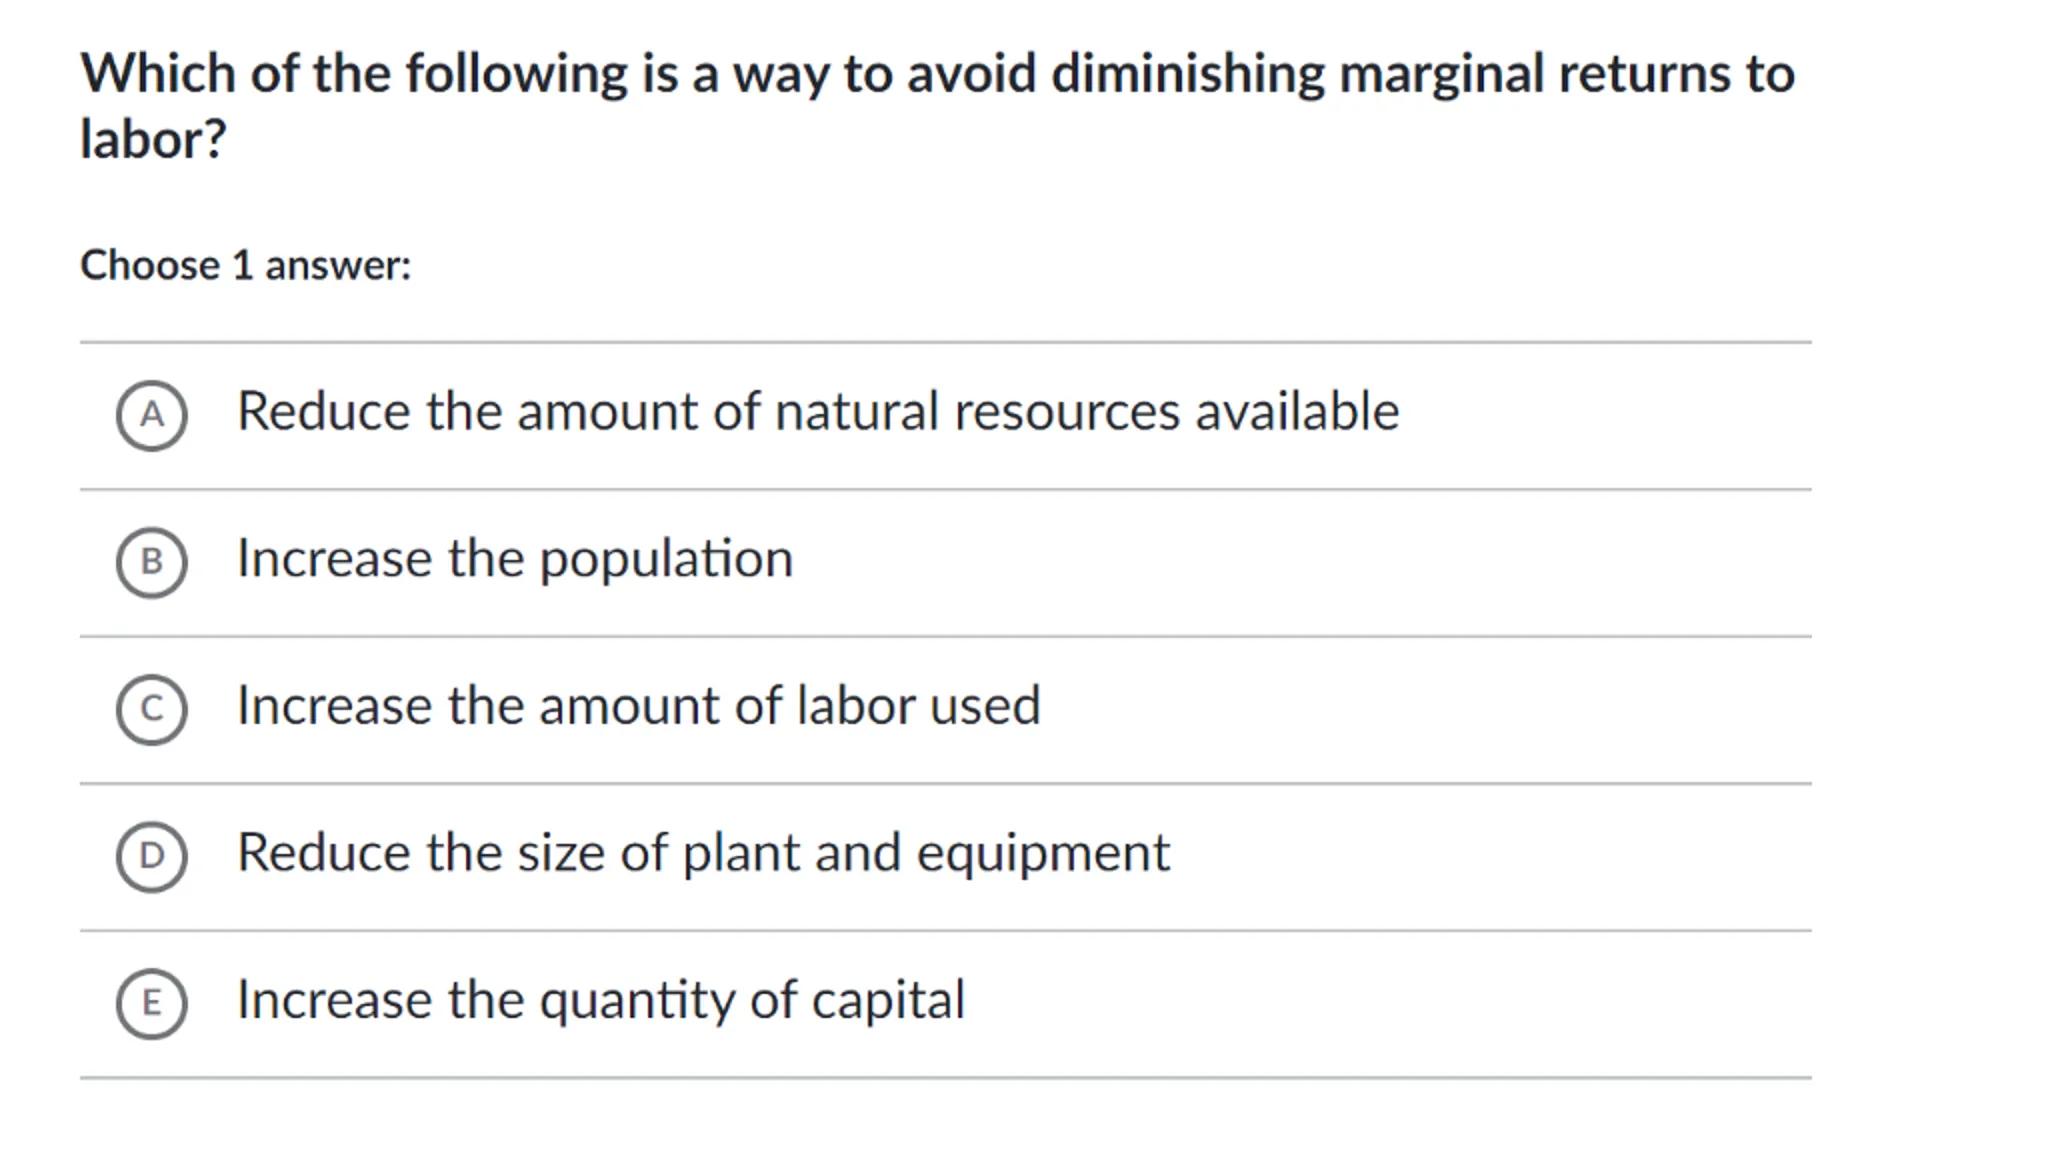Click the question heading about diminishing marginal returns
The width and height of the screenshot is (2047, 1161).
(x=937, y=74)
